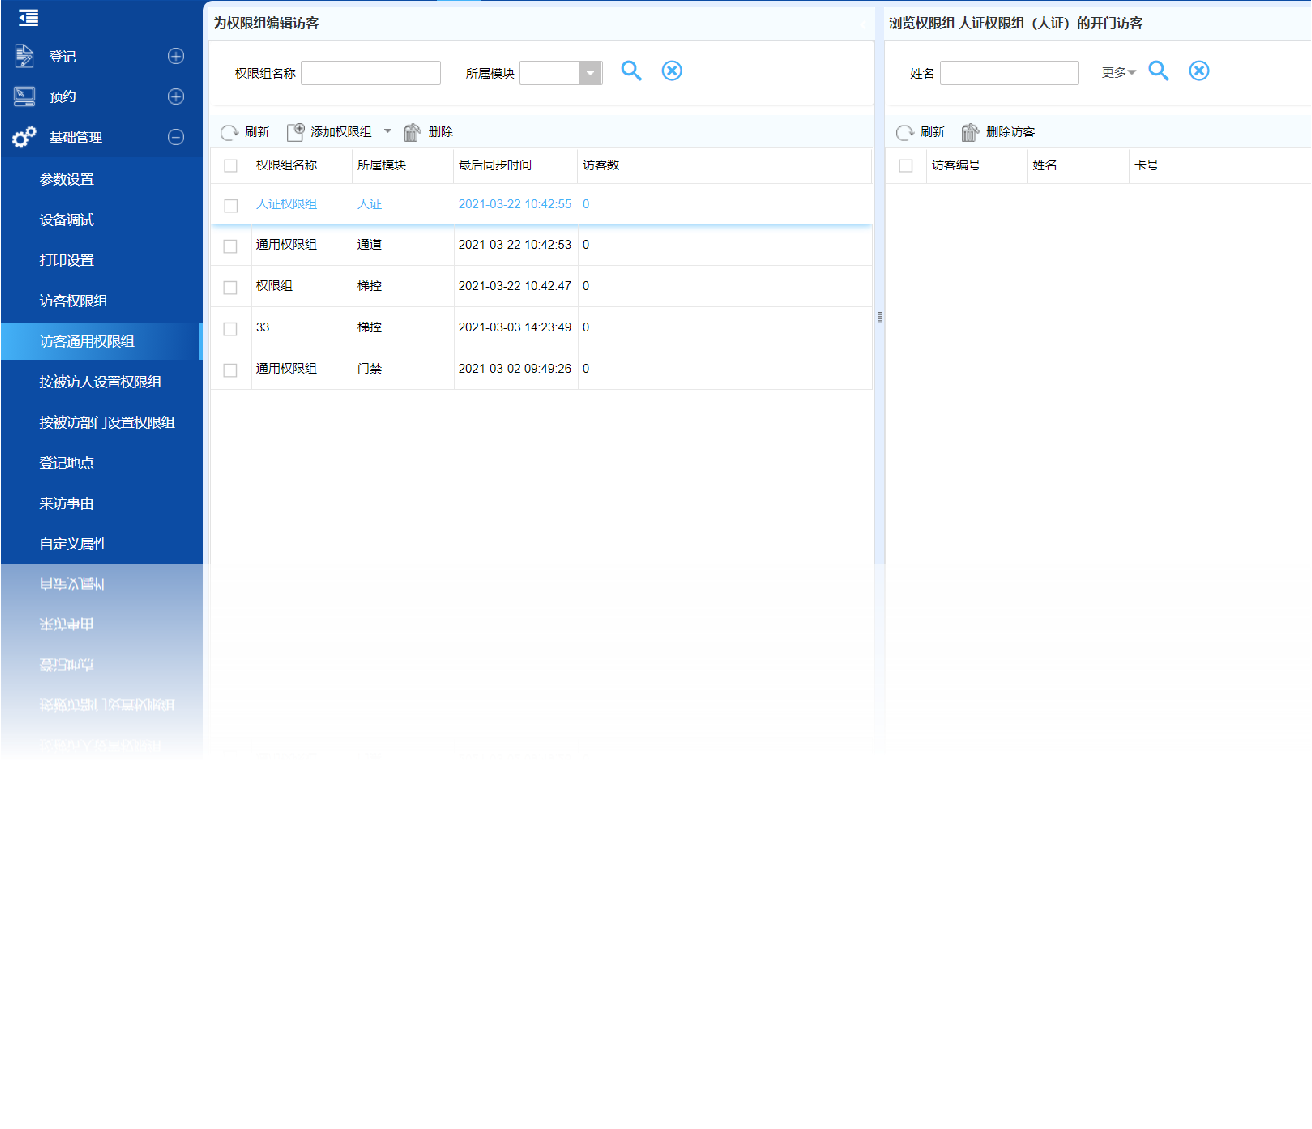This screenshot has height=1129, width=1312.
Task: Click 删除访客 icon in right panel toolbar
Action: click(970, 132)
